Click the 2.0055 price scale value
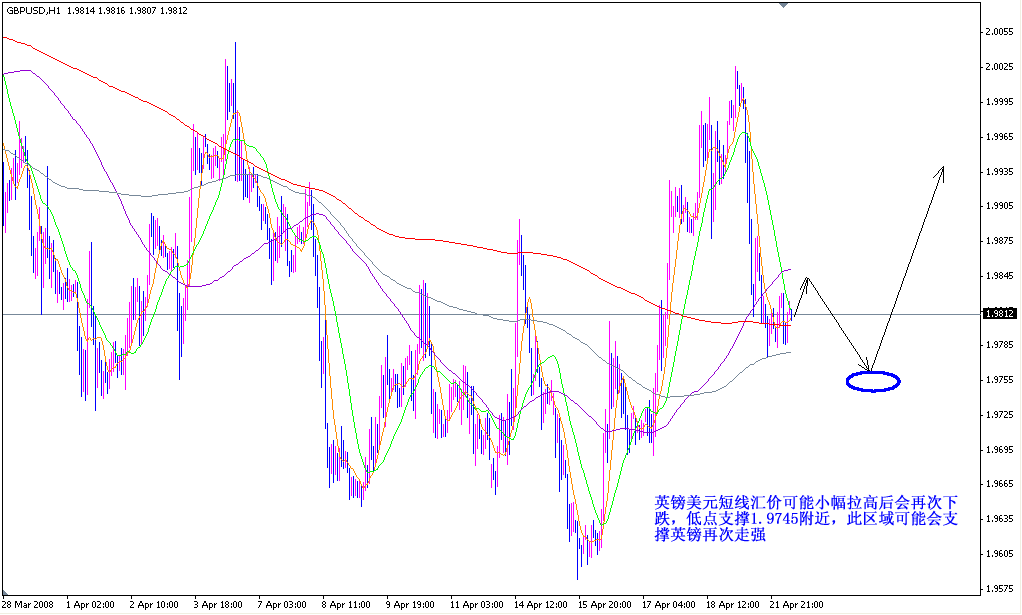The width and height of the screenshot is (1022, 615). coord(1000,32)
